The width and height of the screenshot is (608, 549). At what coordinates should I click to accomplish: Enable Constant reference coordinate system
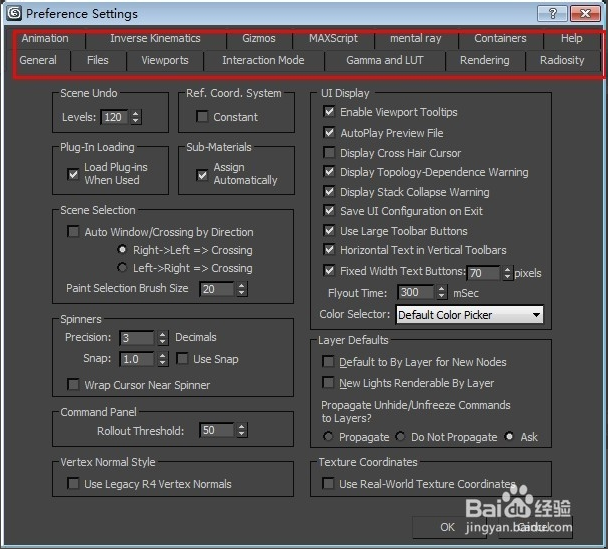(202, 117)
